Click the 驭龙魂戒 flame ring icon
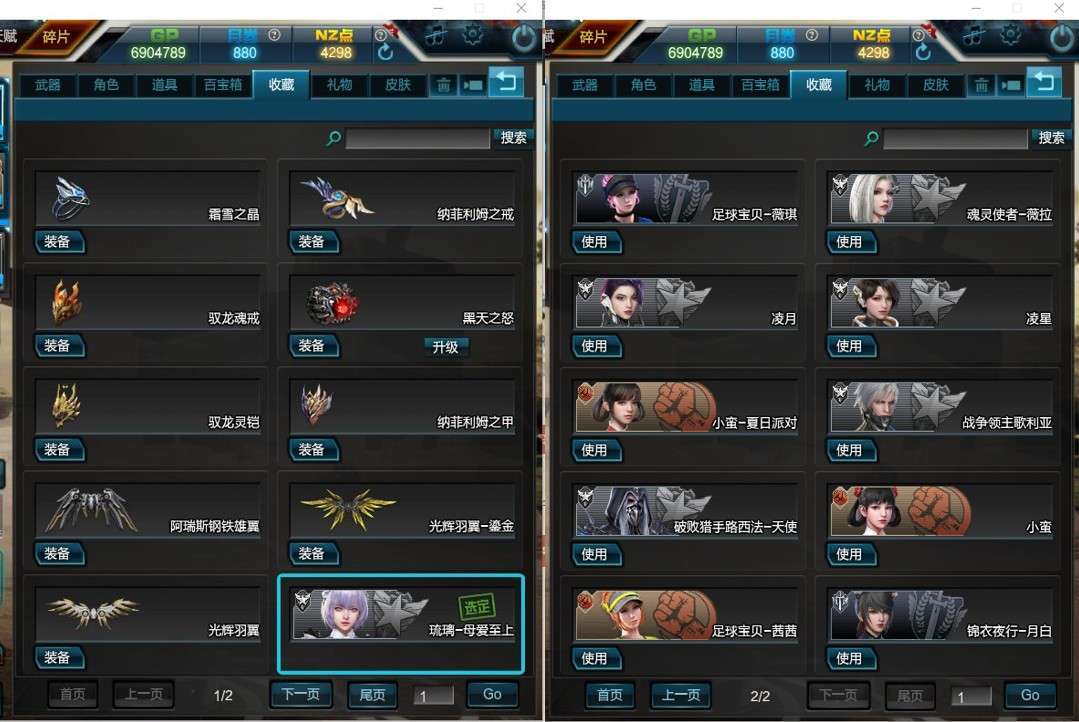Screen dimensions: 1079x722 67,302
